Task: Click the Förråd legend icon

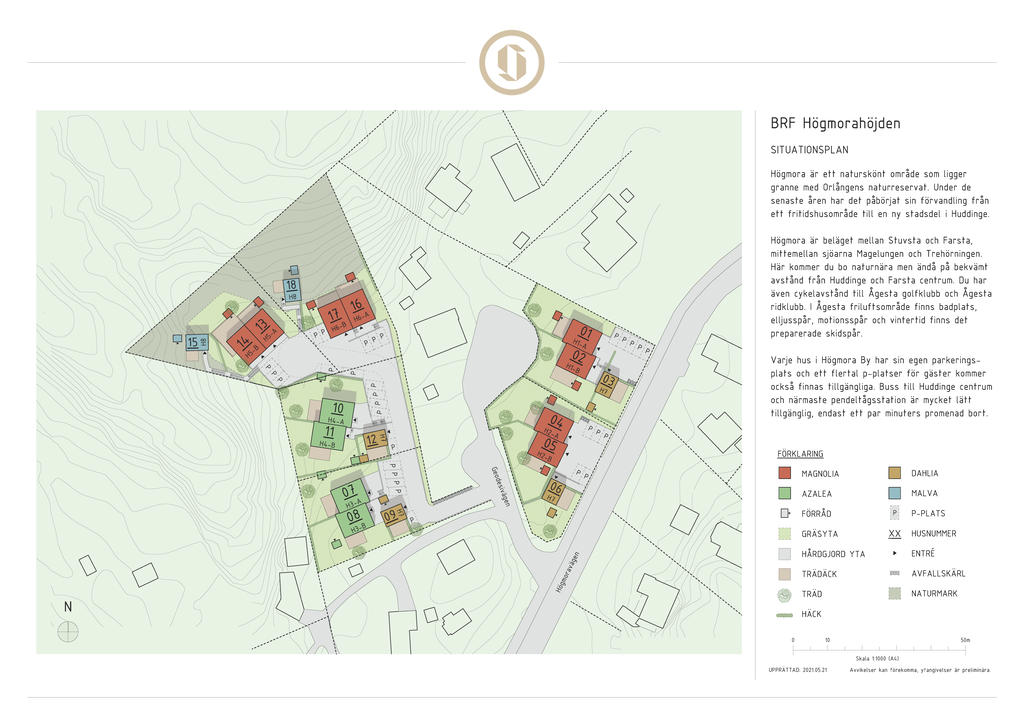Action: (x=785, y=513)
